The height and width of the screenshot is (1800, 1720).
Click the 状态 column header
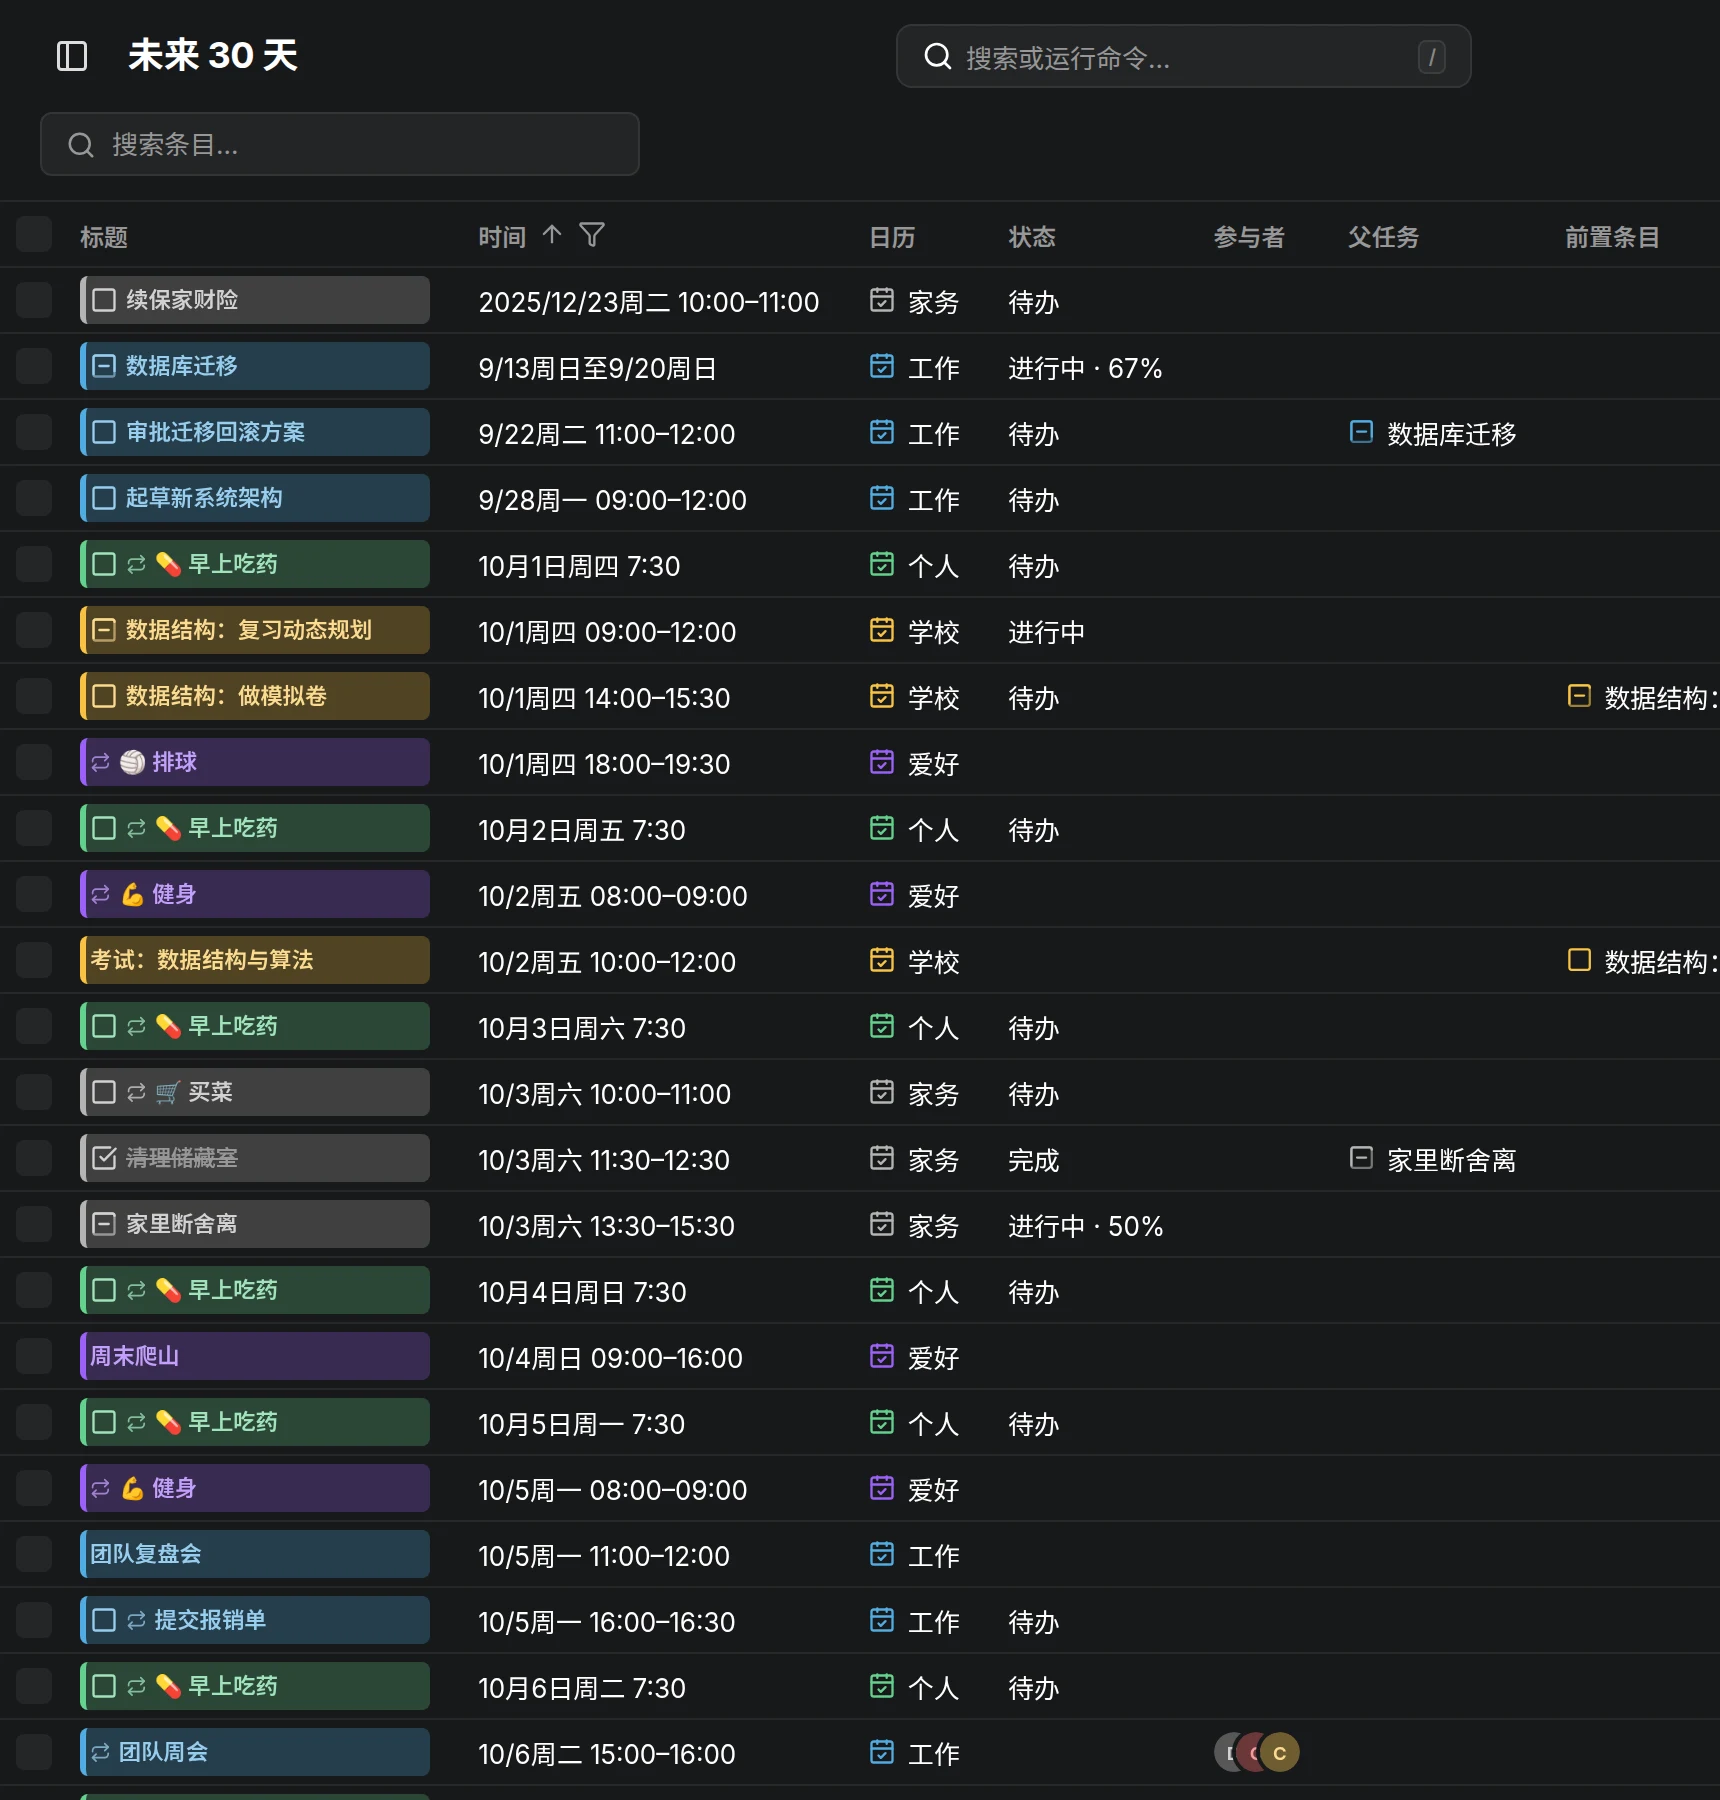coord(1032,237)
